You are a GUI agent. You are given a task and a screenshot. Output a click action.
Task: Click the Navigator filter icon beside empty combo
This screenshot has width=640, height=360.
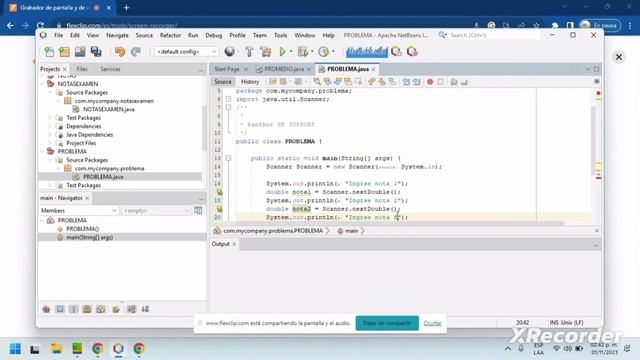tap(198, 210)
